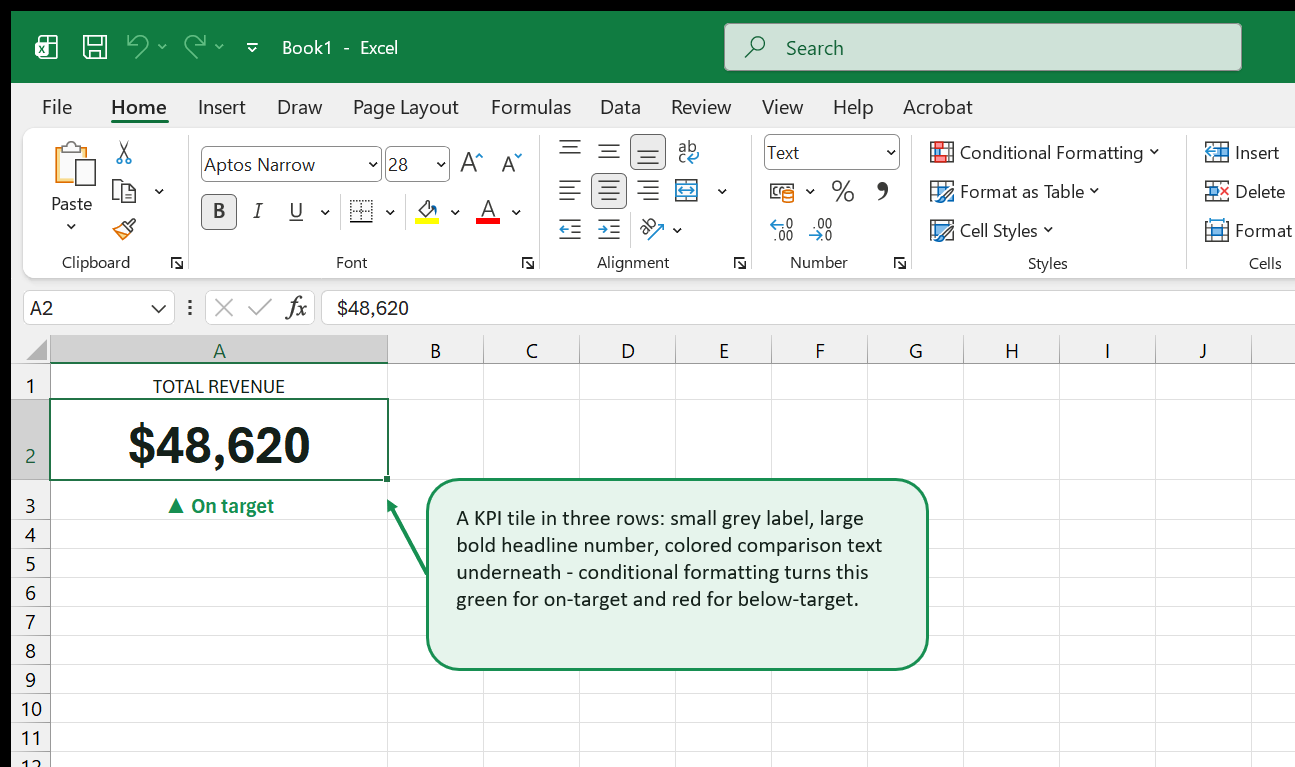
Task: Decrease the decimal places
Action: 821,229
